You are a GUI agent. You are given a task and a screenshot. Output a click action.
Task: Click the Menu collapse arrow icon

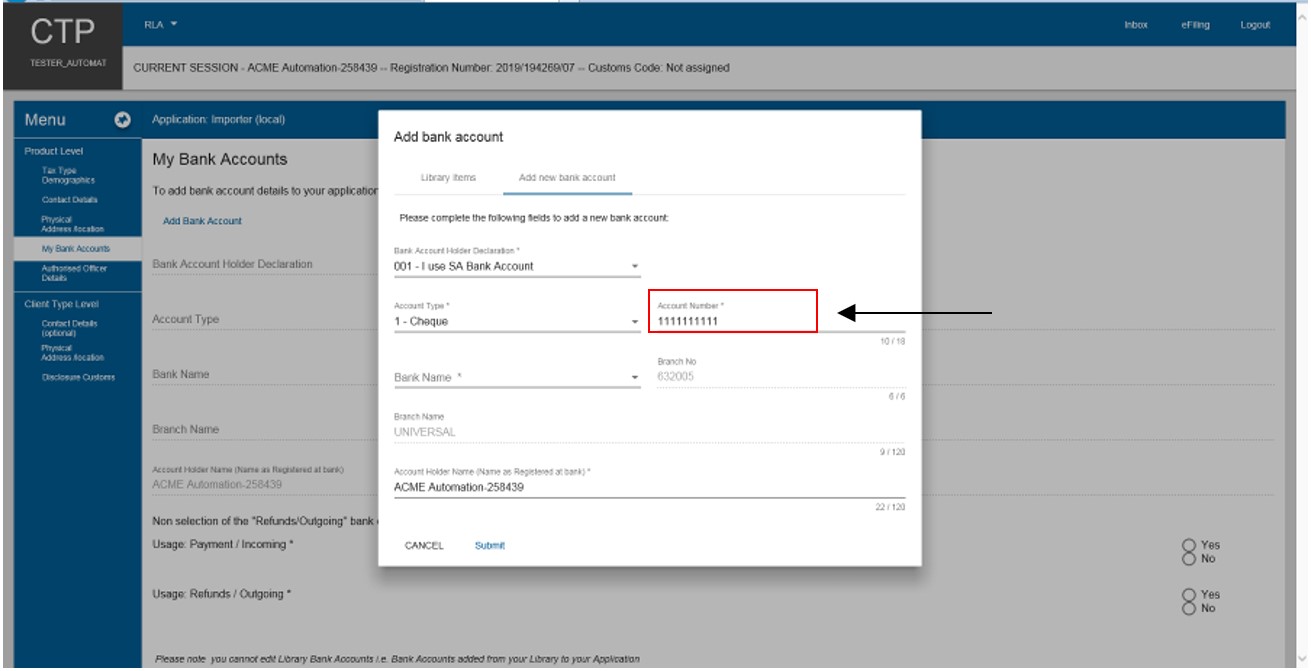pyautogui.click(x=122, y=121)
